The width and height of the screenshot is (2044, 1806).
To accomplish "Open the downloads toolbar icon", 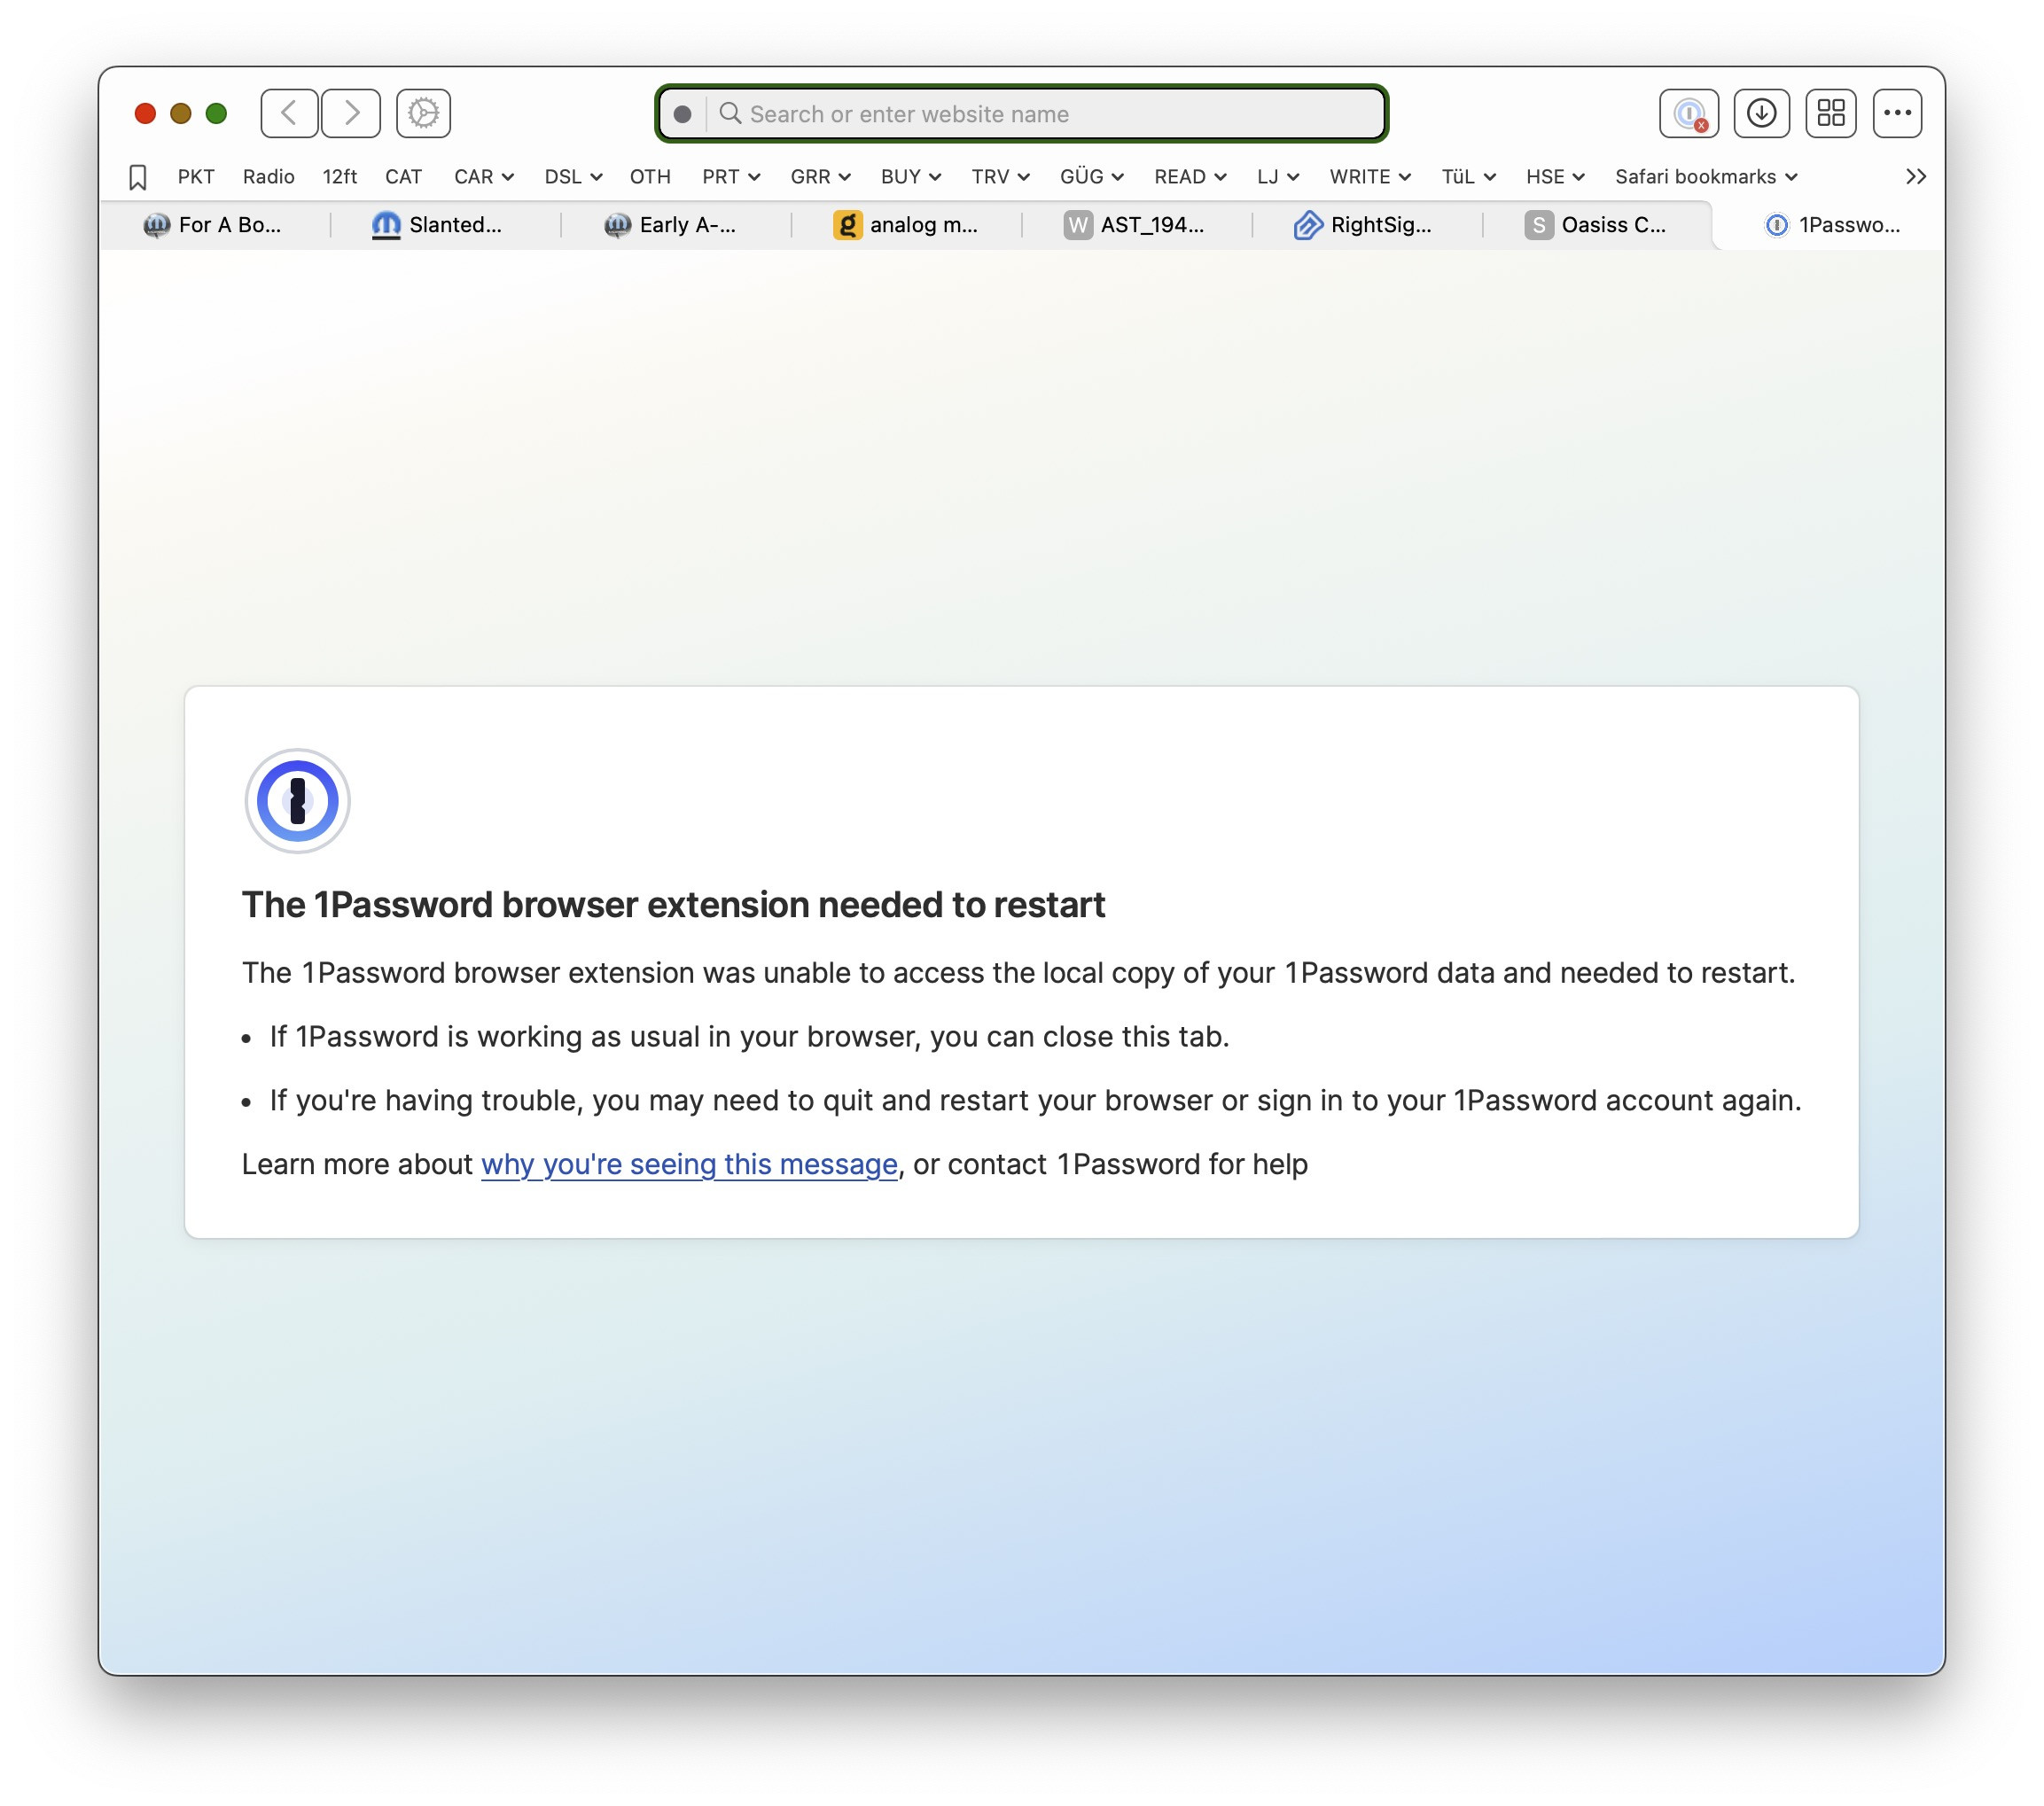I will click(x=1761, y=113).
